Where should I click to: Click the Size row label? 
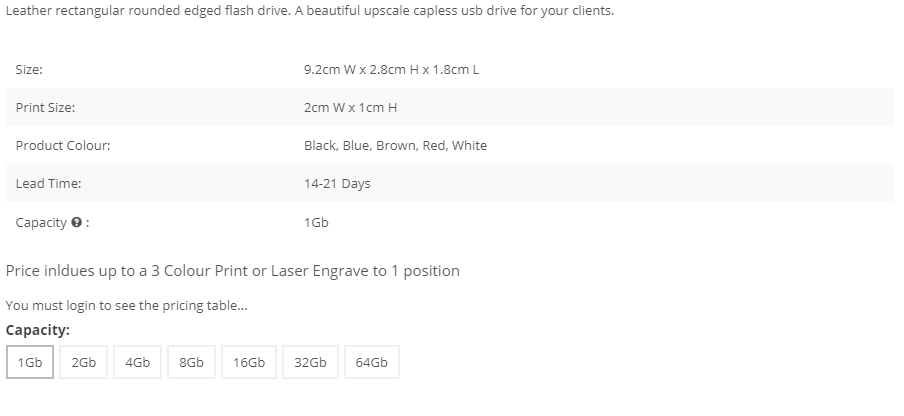tap(29, 70)
